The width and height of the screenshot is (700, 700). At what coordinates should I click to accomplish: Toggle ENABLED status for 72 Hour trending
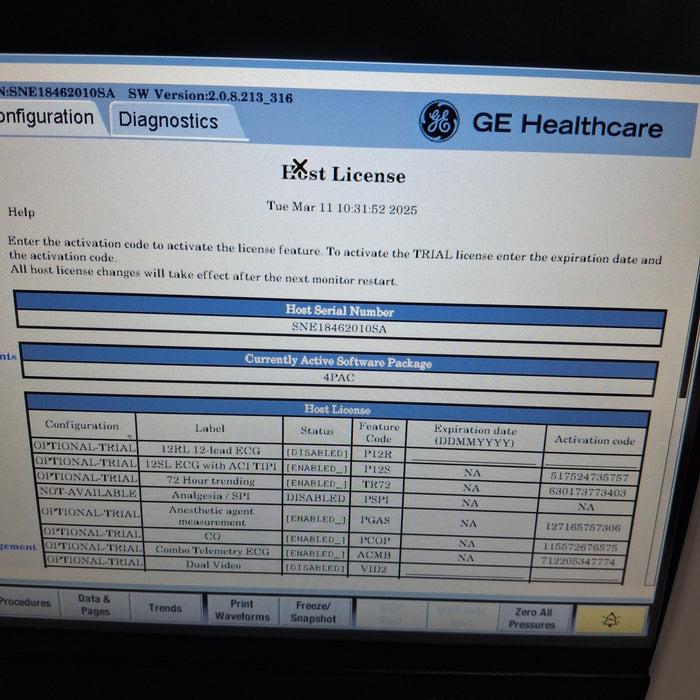pos(316,483)
